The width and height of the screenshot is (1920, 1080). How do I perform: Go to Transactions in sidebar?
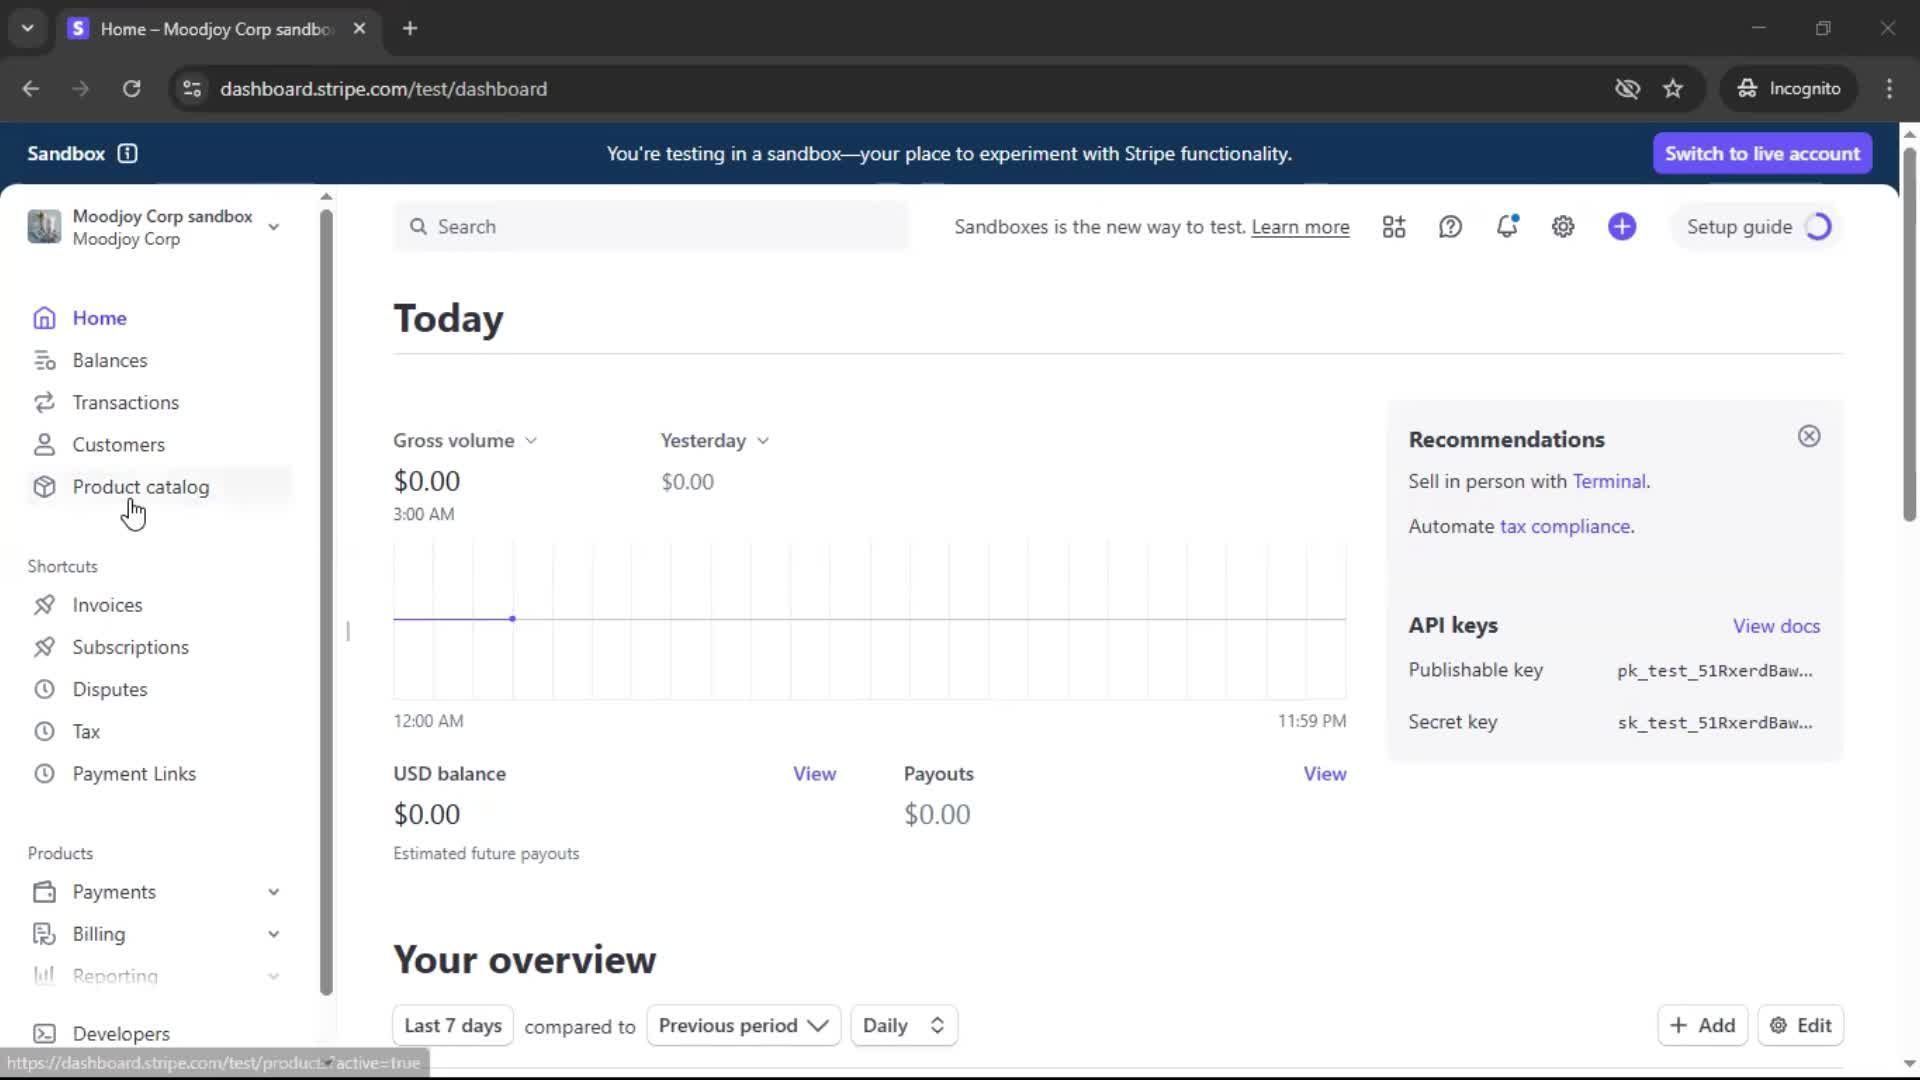pos(125,402)
